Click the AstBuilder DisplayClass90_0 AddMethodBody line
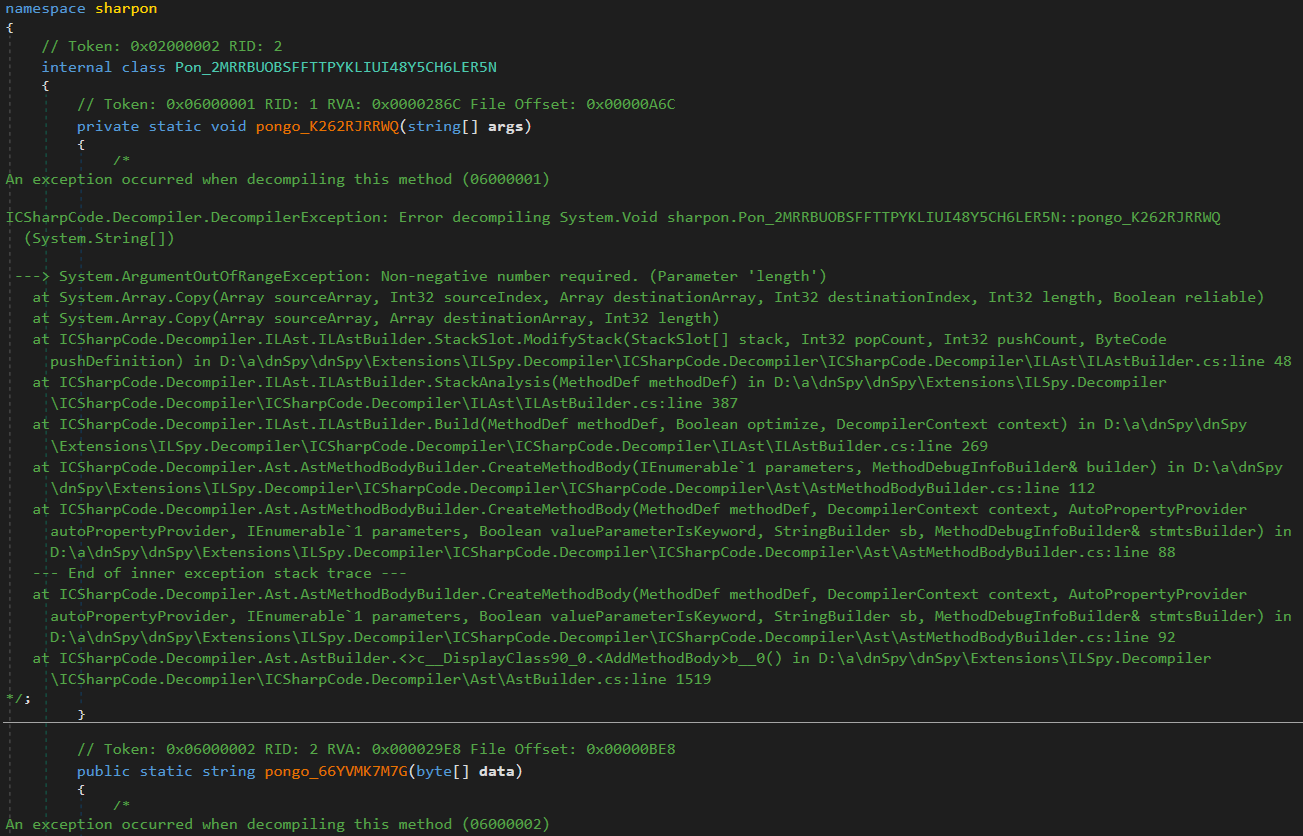The image size is (1303, 836). coord(622,658)
